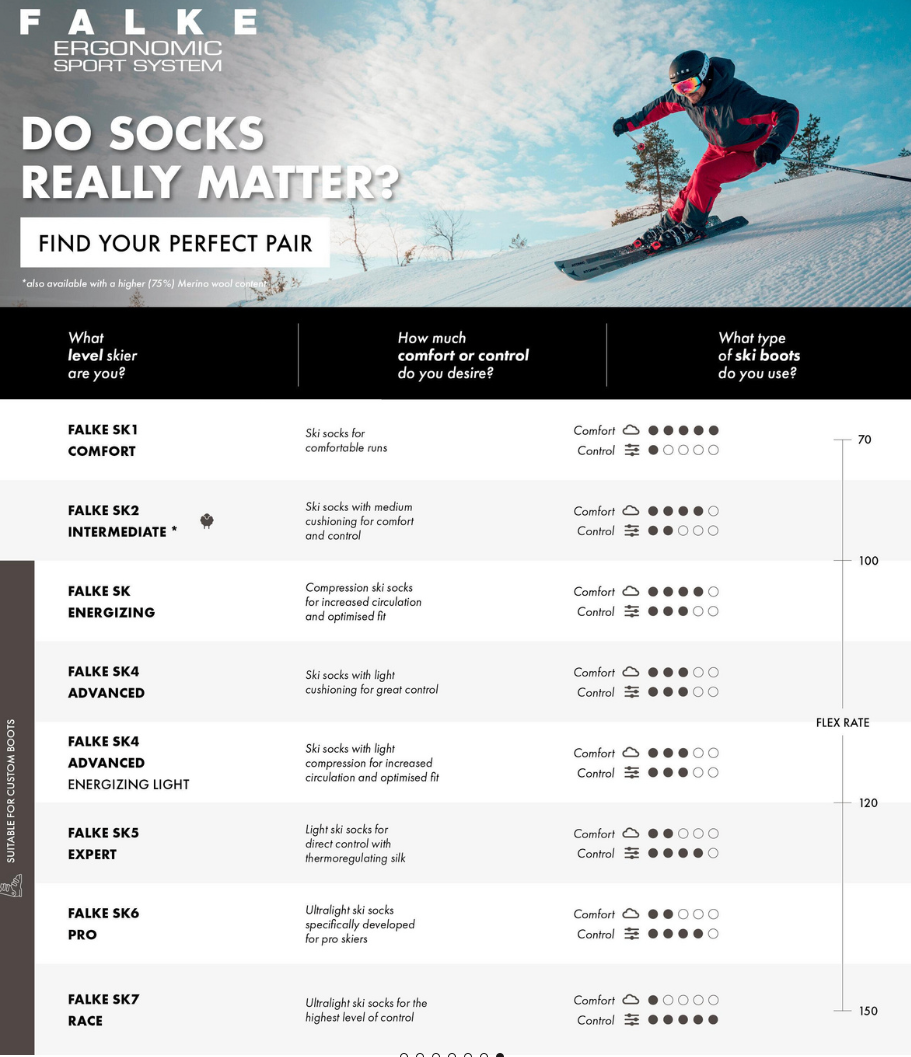
Task: Click the Control sliders icon in SK1 Comfort row
Action: 632,451
